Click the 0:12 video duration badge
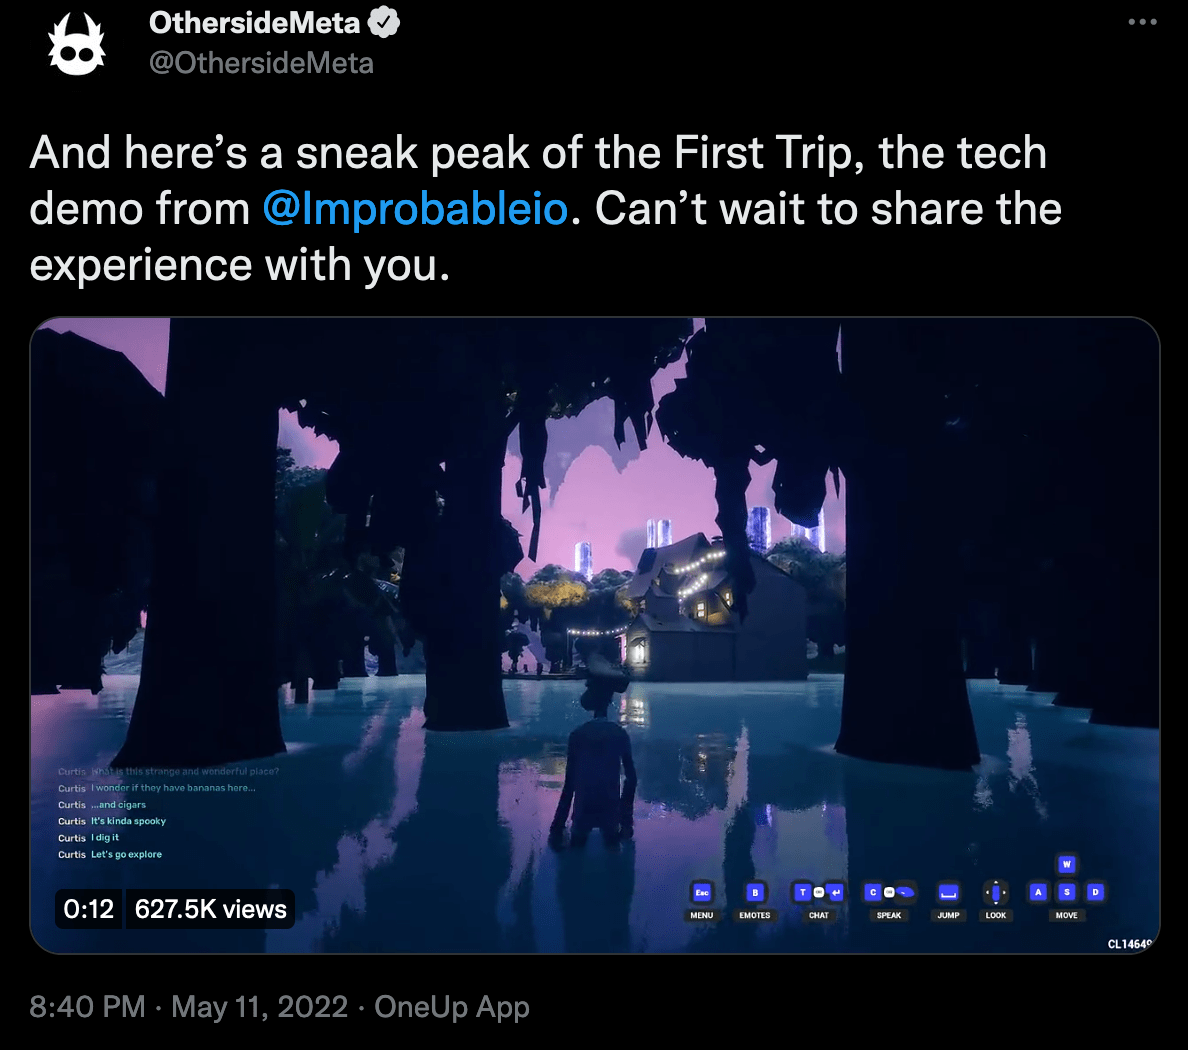This screenshot has height=1050, width=1188. click(89, 908)
